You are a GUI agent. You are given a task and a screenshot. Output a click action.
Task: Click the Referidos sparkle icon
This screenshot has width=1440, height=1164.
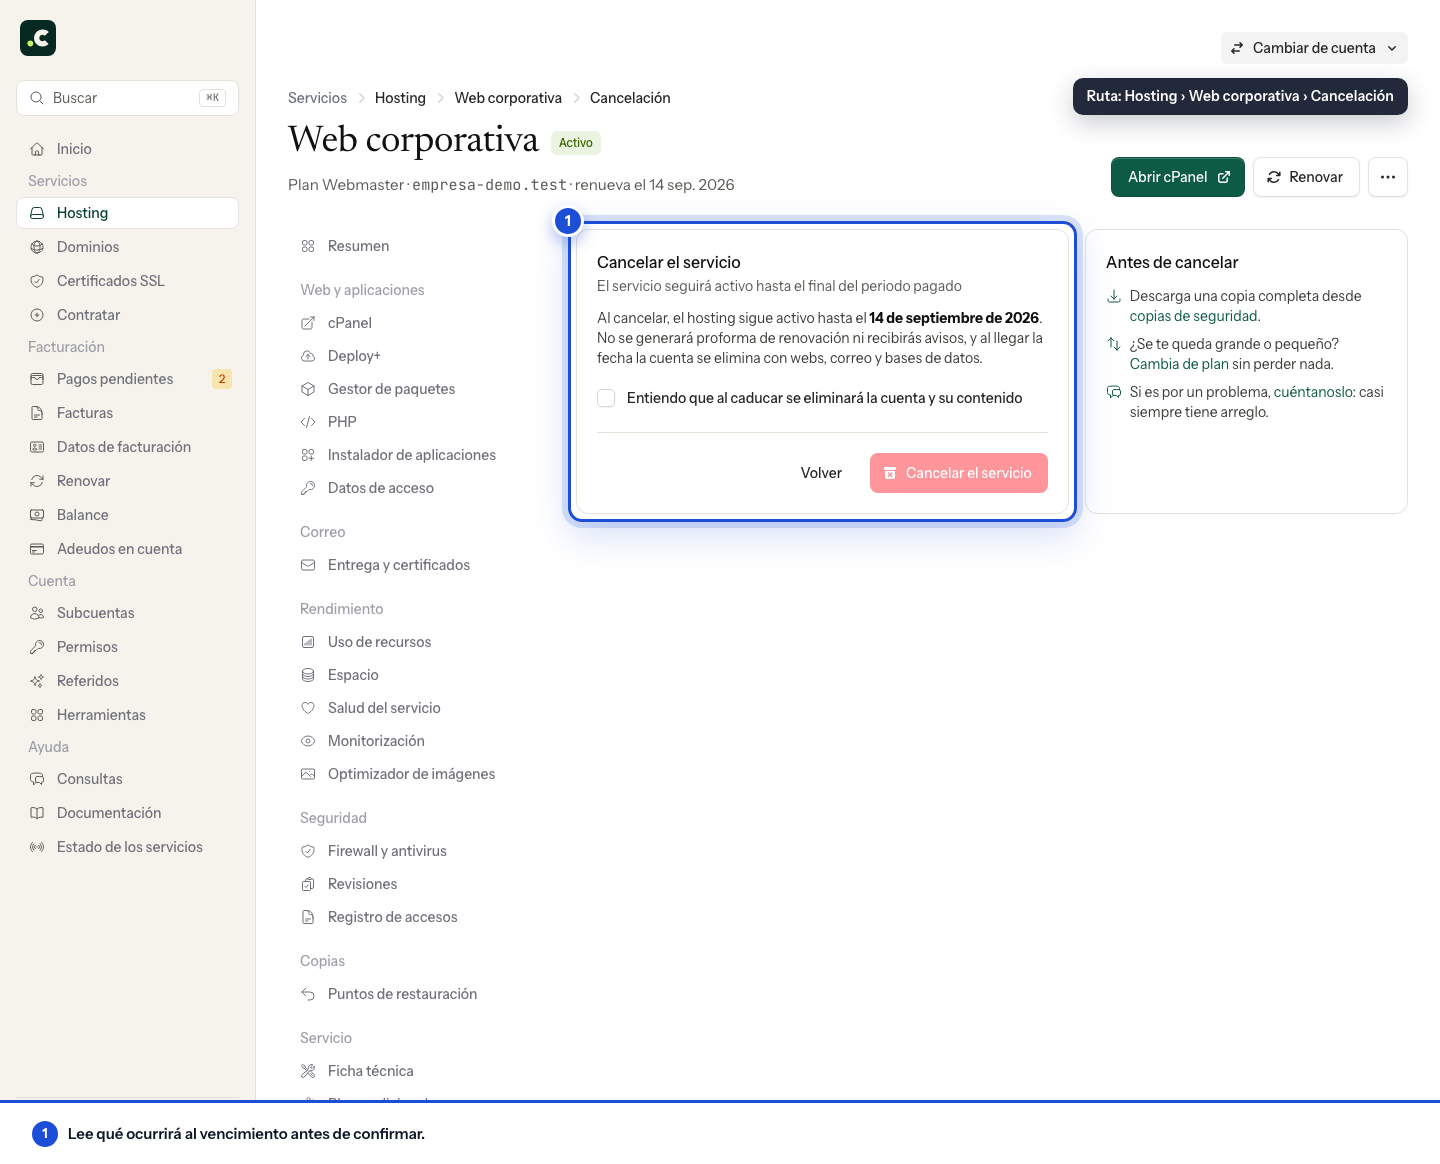(x=37, y=681)
